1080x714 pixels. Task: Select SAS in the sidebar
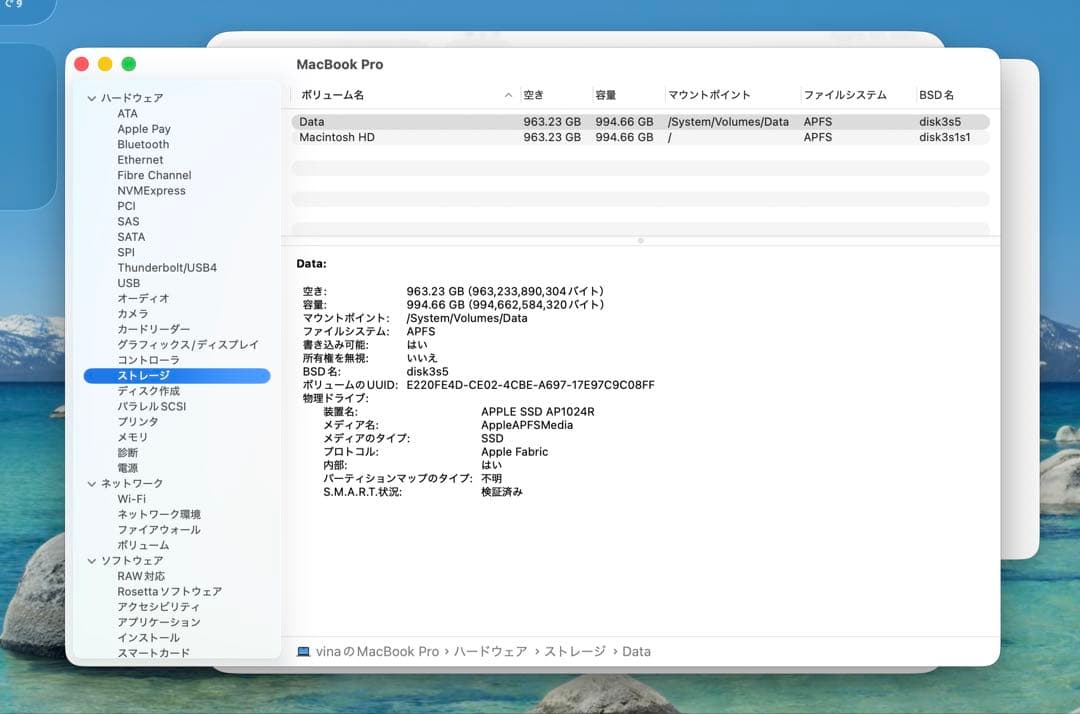click(x=128, y=222)
